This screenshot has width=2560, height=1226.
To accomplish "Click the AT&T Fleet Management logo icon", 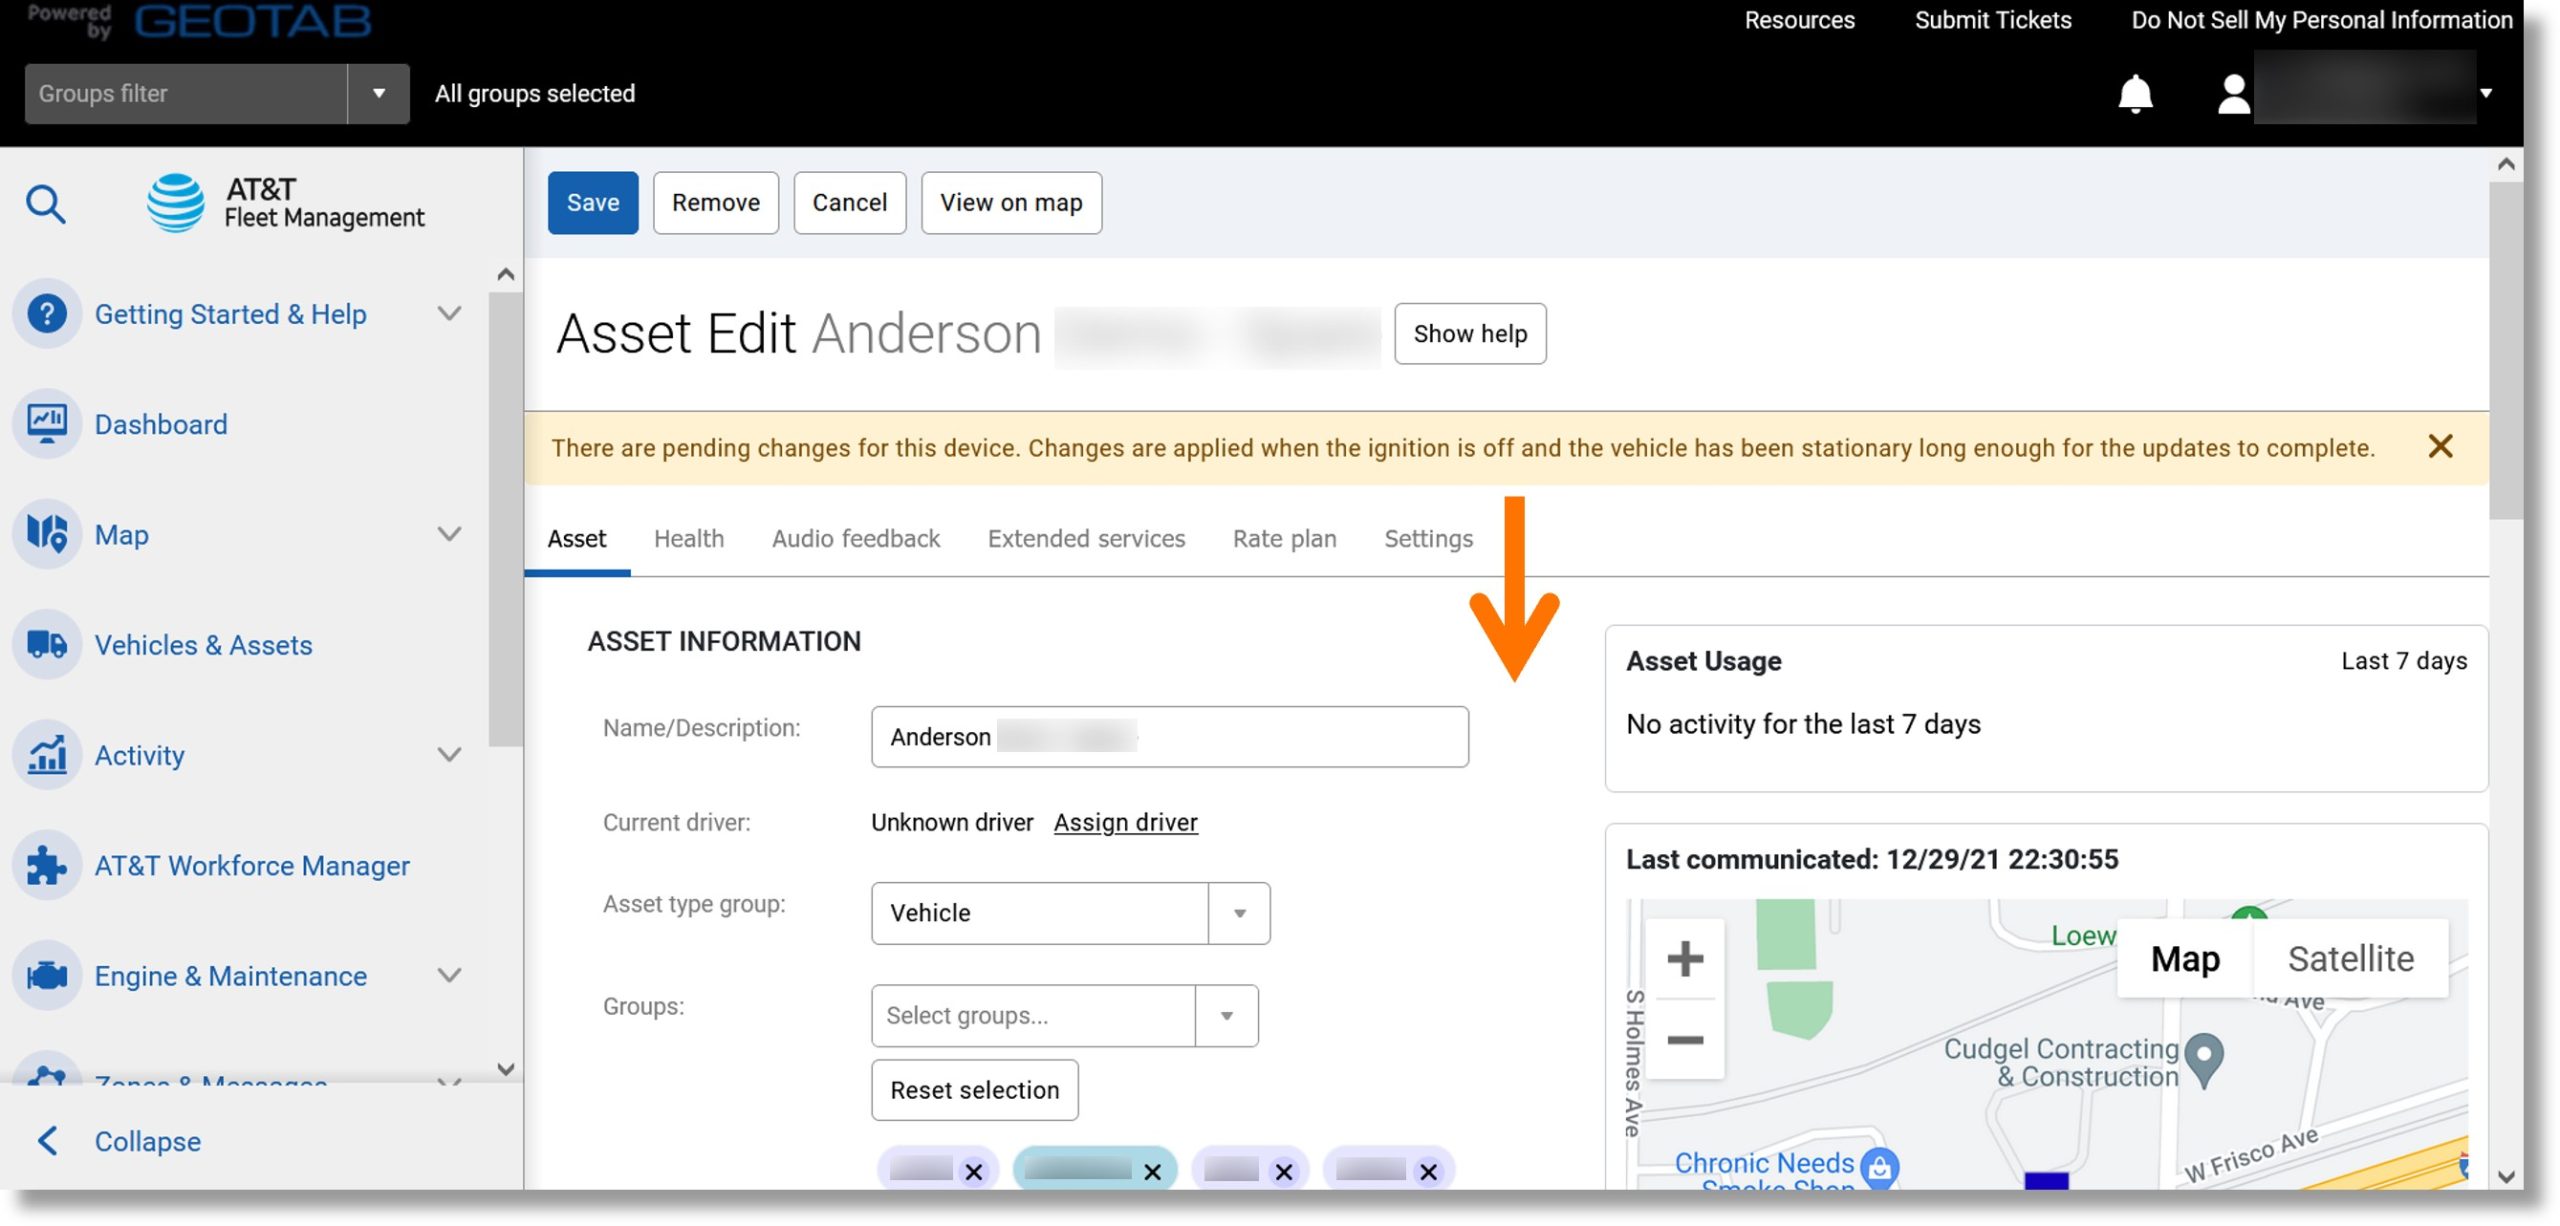I will [x=176, y=202].
